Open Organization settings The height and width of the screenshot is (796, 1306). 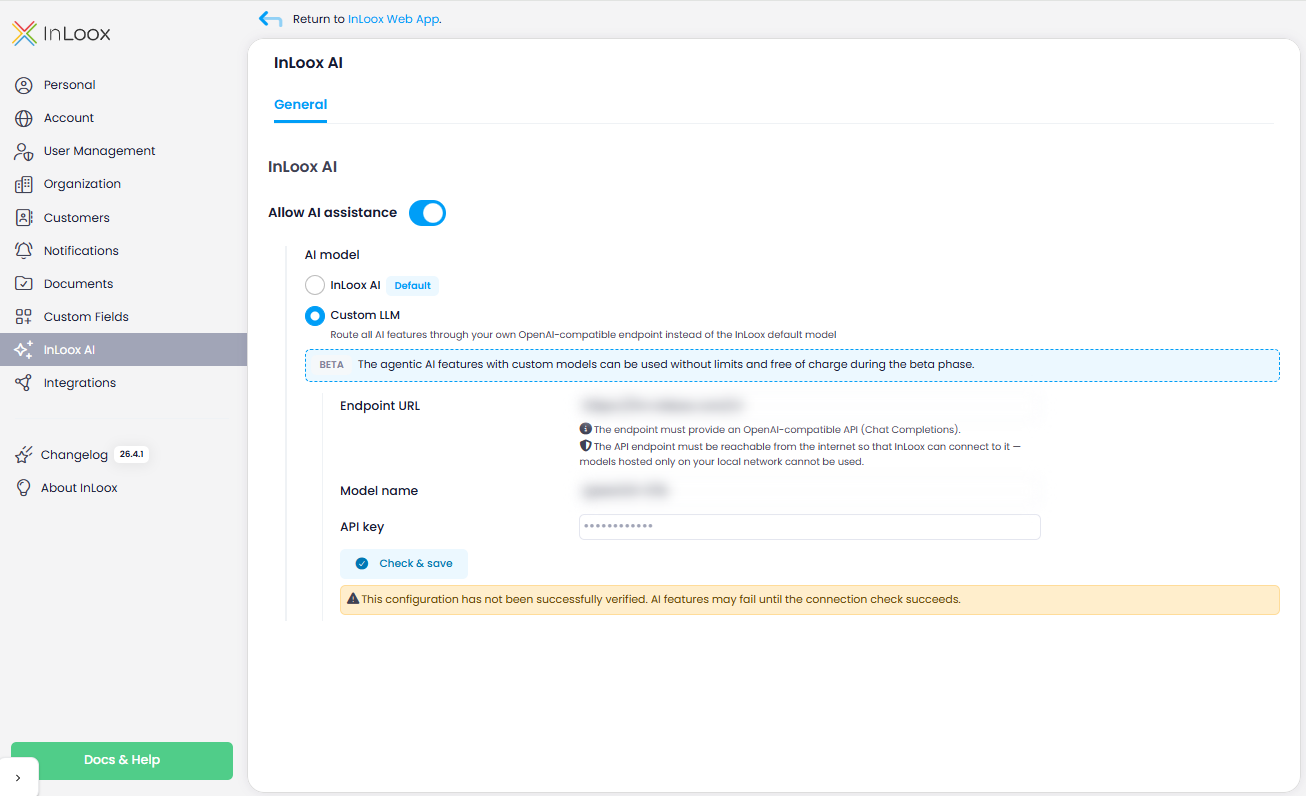[x=123, y=184]
